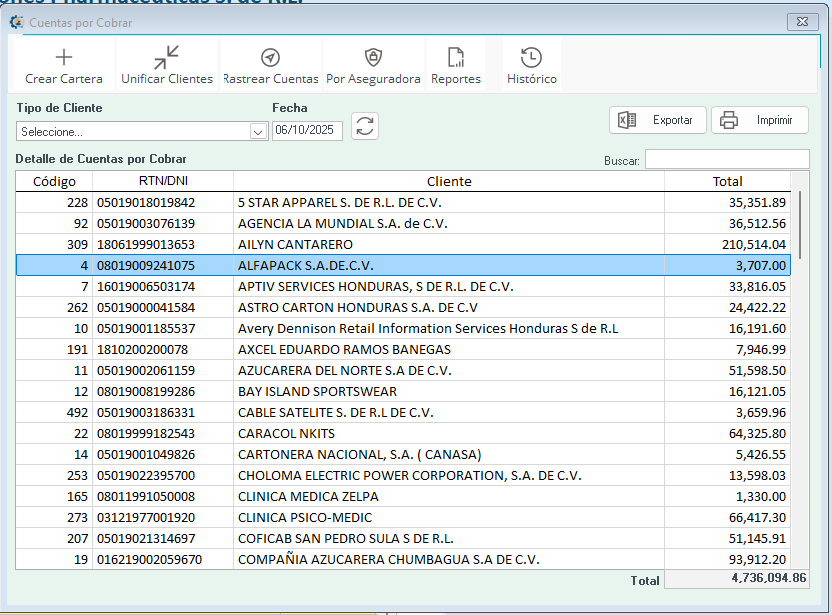Click the refresh icon beside the date
The height and width of the screenshot is (615, 832).
pos(365,127)
